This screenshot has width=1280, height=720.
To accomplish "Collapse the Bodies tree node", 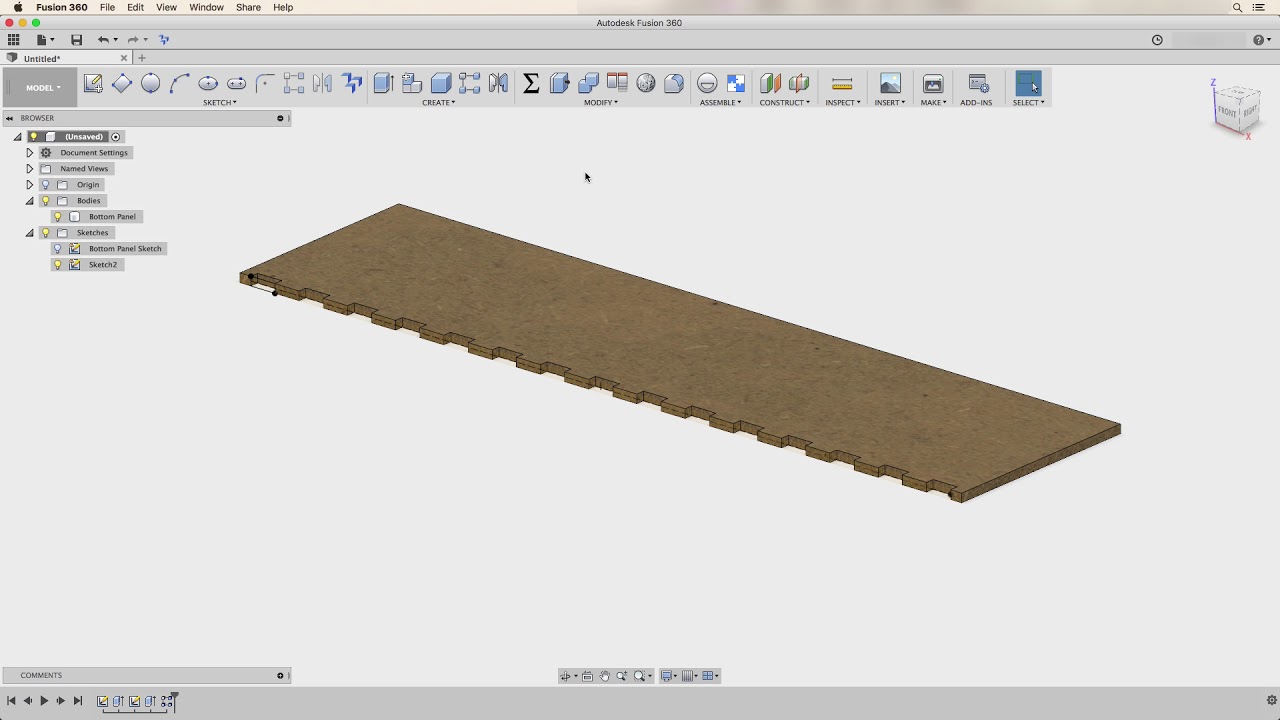I will click(x=30, y=201).
